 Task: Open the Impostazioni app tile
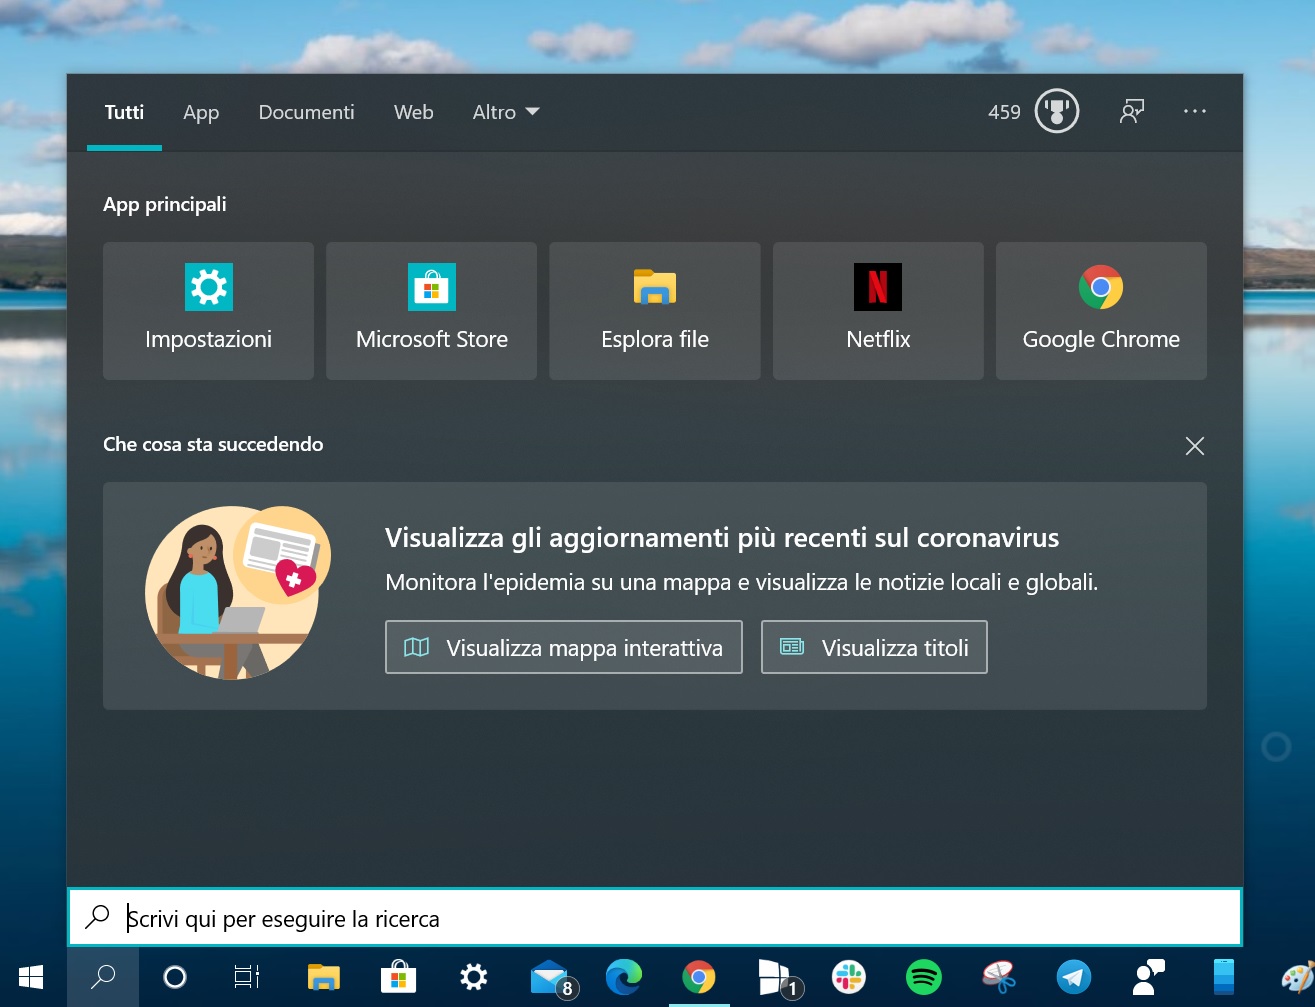(208, 311)
